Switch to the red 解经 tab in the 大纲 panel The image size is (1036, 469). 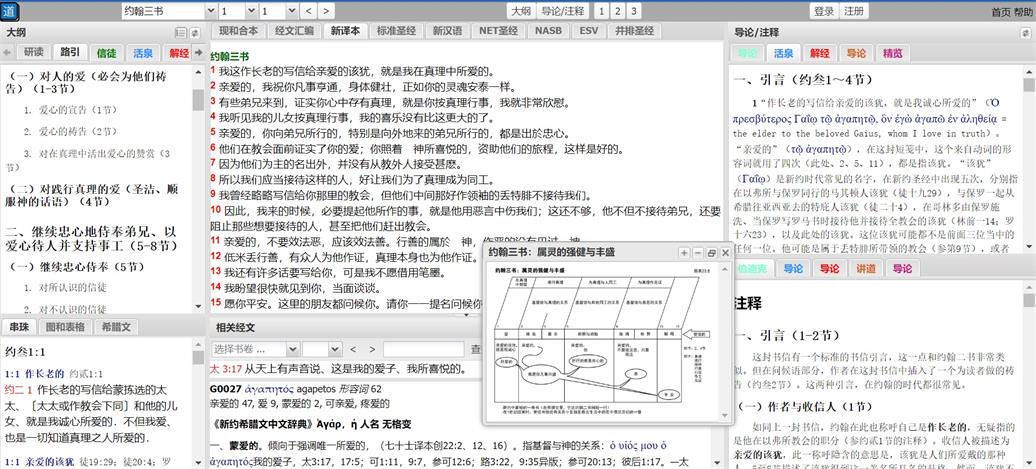pyautogui.click(x=178, y=53)
